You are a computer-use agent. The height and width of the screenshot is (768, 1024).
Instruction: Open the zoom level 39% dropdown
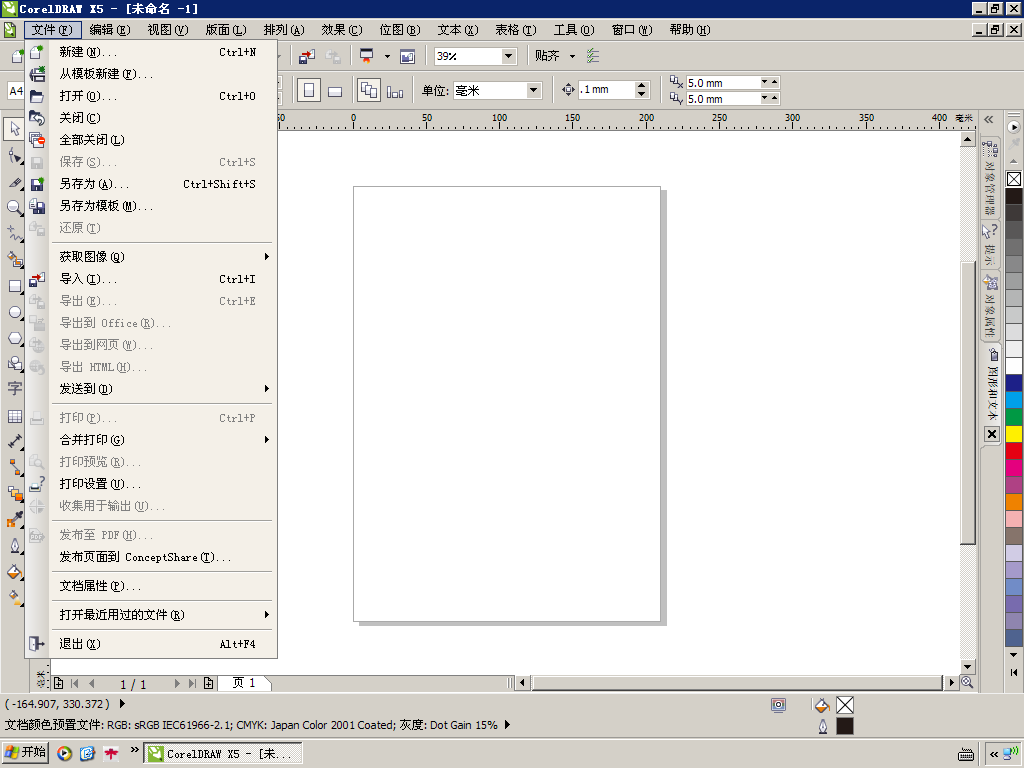coord(508,56)
